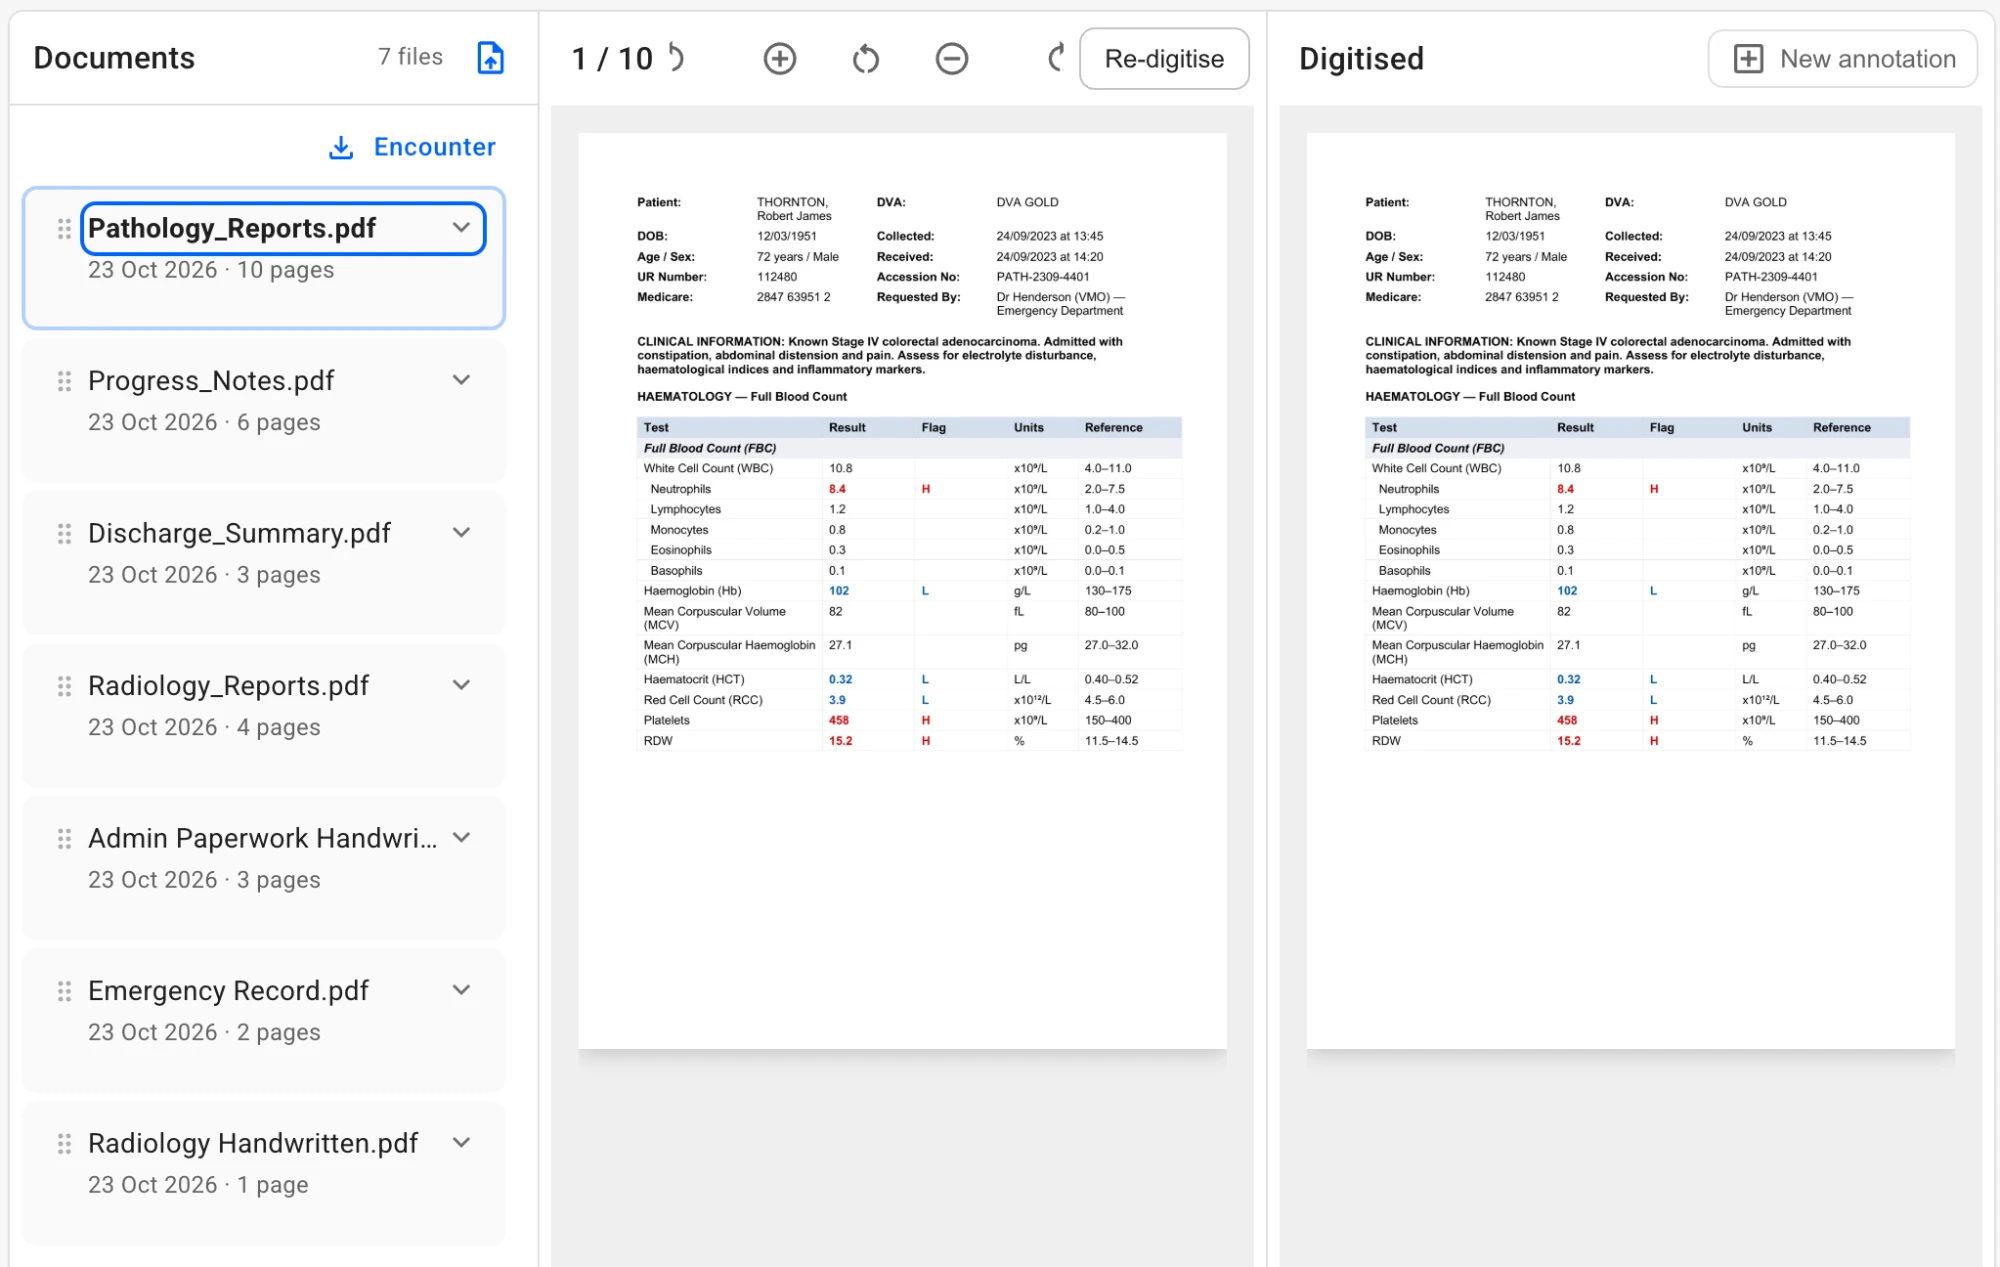Expand Pathology_Reports.pdf chevron

pyautogui.click(x=461, y=227)
